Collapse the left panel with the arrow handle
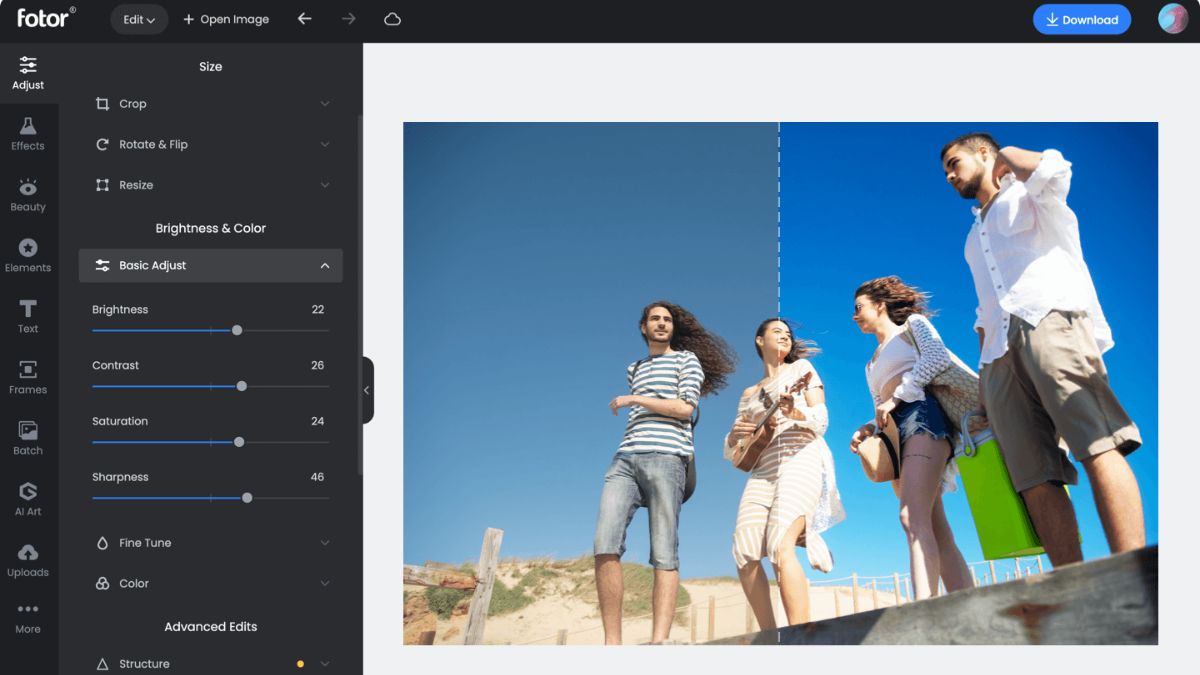The image size is (1200, 675). [x=367, y=390]
